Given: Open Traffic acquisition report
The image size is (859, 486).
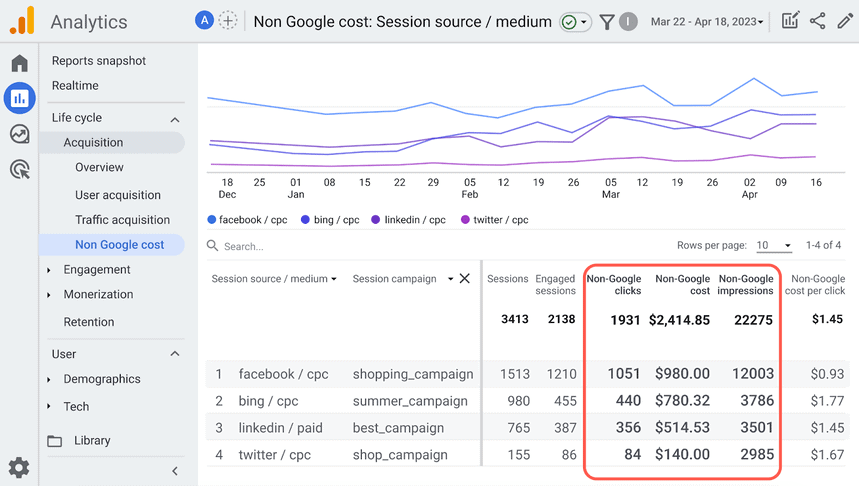Looking at the screenshot, I should coord(122,220).
